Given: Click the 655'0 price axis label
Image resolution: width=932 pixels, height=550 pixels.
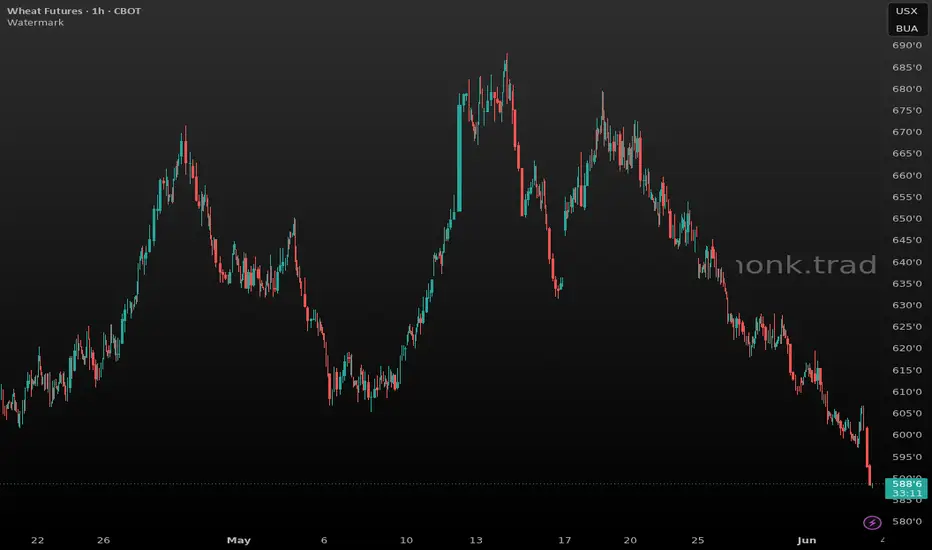Looking at the screenshot, I should click(906, 197).
